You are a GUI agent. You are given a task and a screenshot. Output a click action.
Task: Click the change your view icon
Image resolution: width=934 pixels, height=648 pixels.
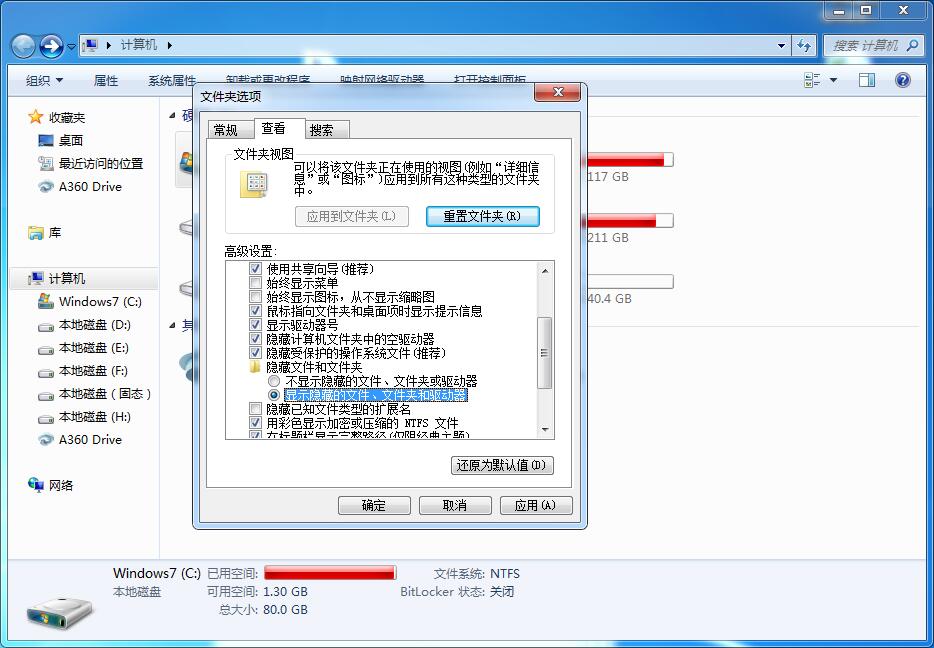(812, 80)
